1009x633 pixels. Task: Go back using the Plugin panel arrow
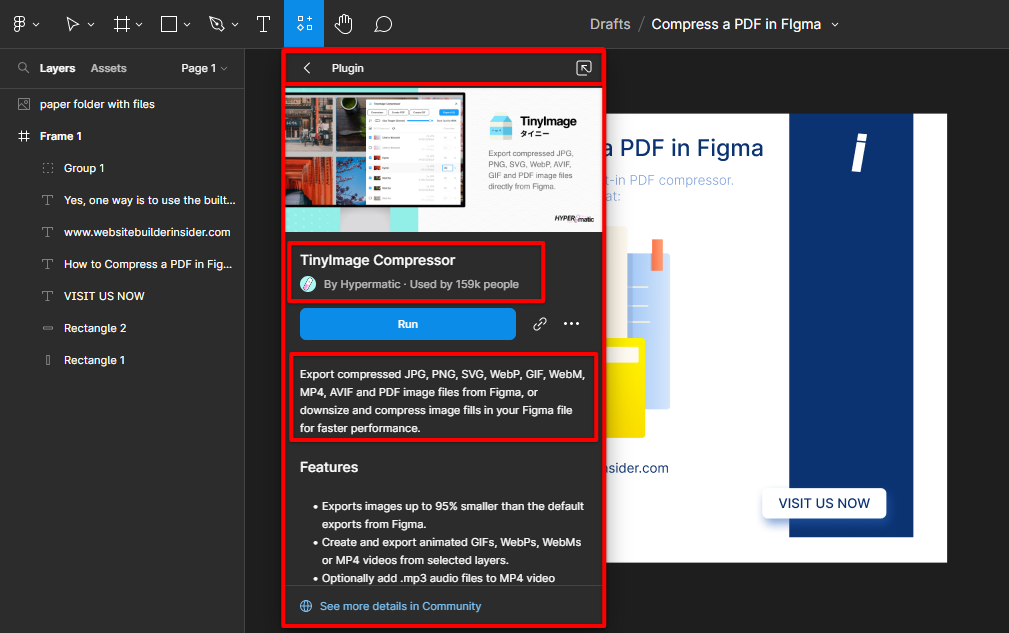(306, 68)
